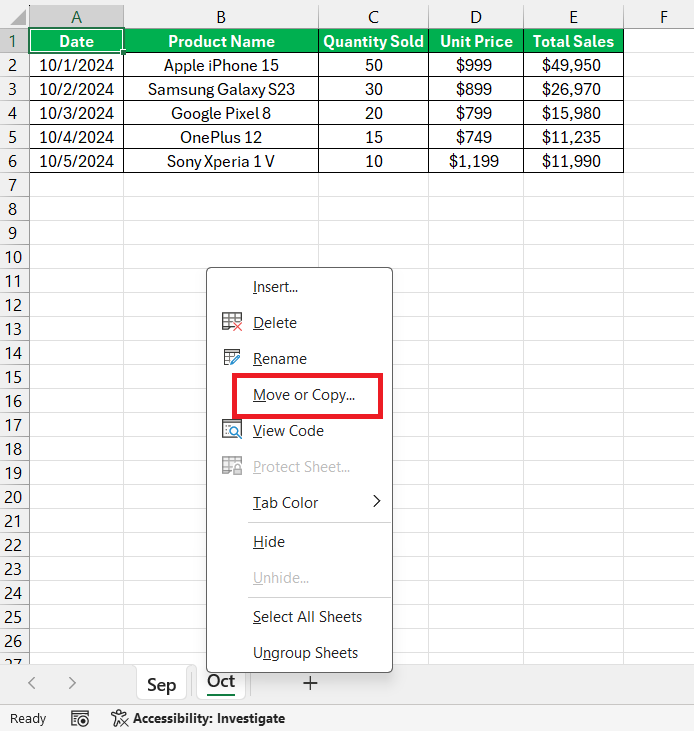694x731 pixels.
Task: Click the Date header cell
Action: tap(76, 41)
